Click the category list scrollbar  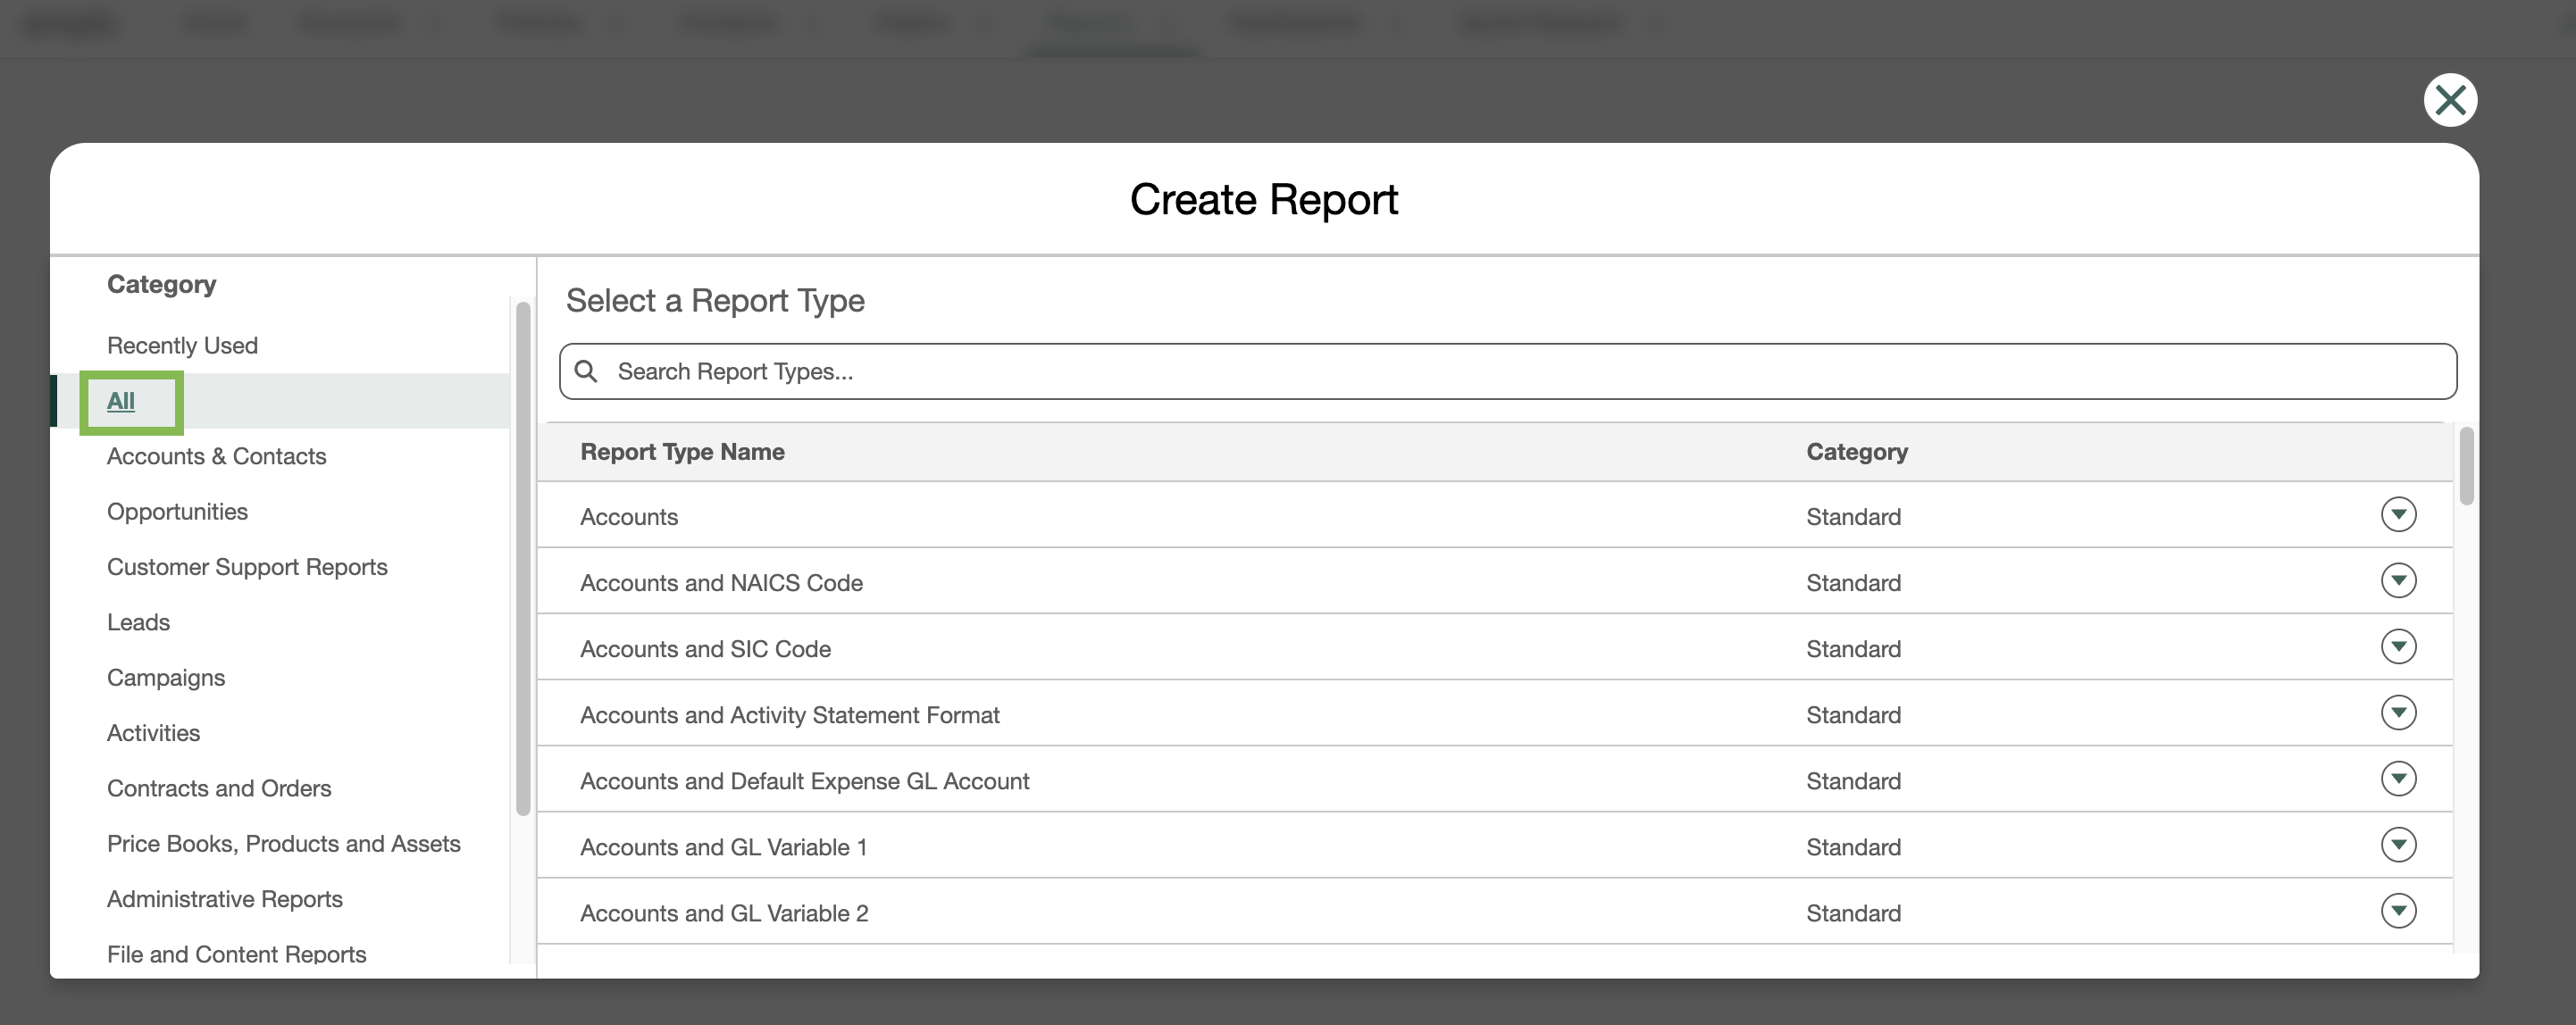pyautogui.click(x=522, y=560)
